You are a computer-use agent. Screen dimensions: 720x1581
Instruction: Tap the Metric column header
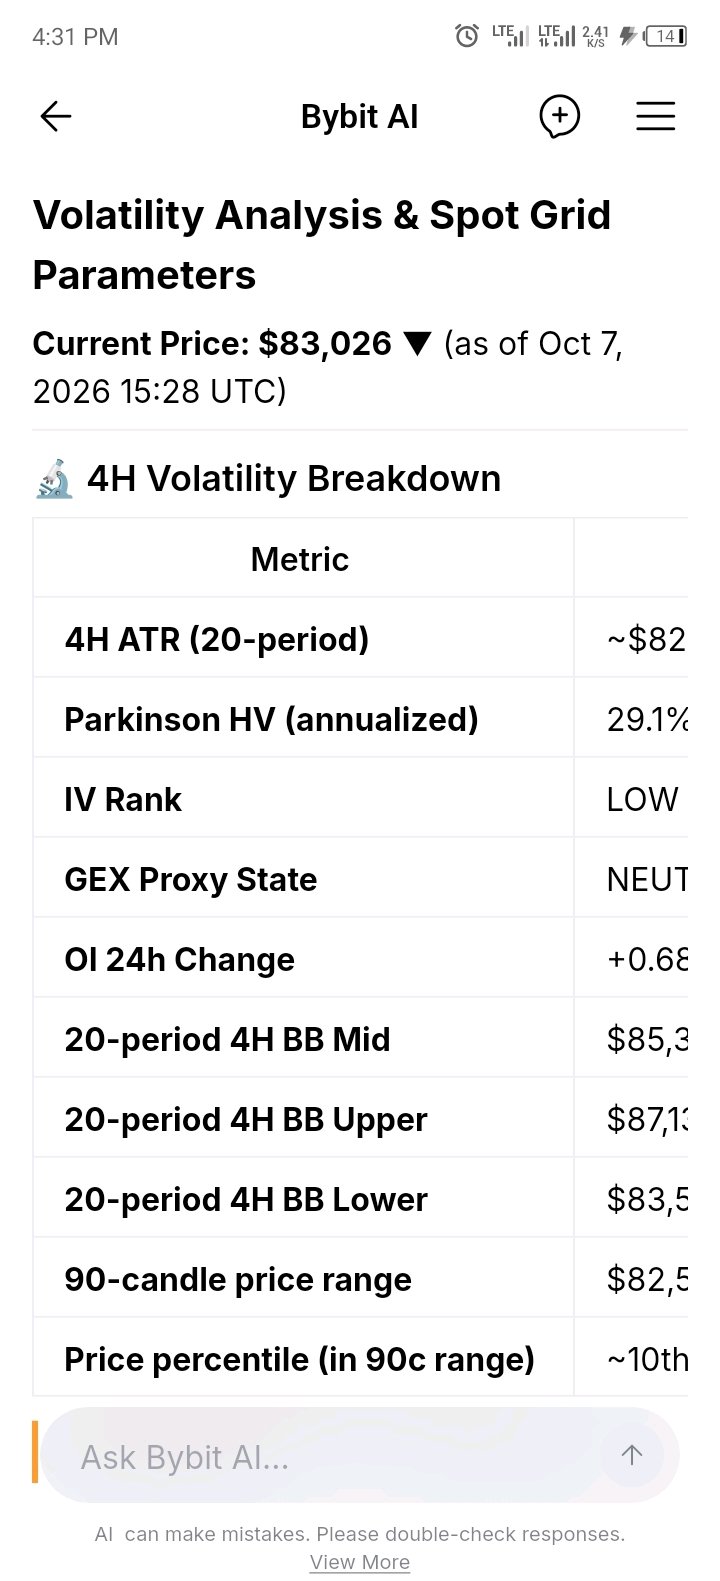coord(300,558)
